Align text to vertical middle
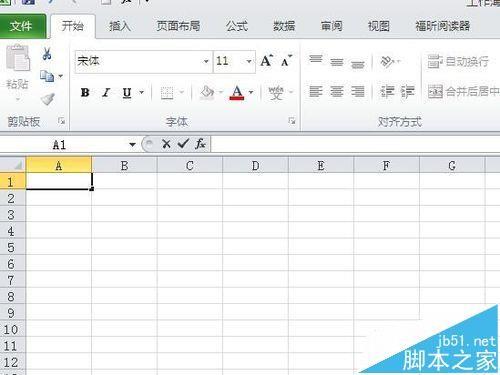Image resolution: width=500 pixels, height=375 pixels. [x=337, y=61]
